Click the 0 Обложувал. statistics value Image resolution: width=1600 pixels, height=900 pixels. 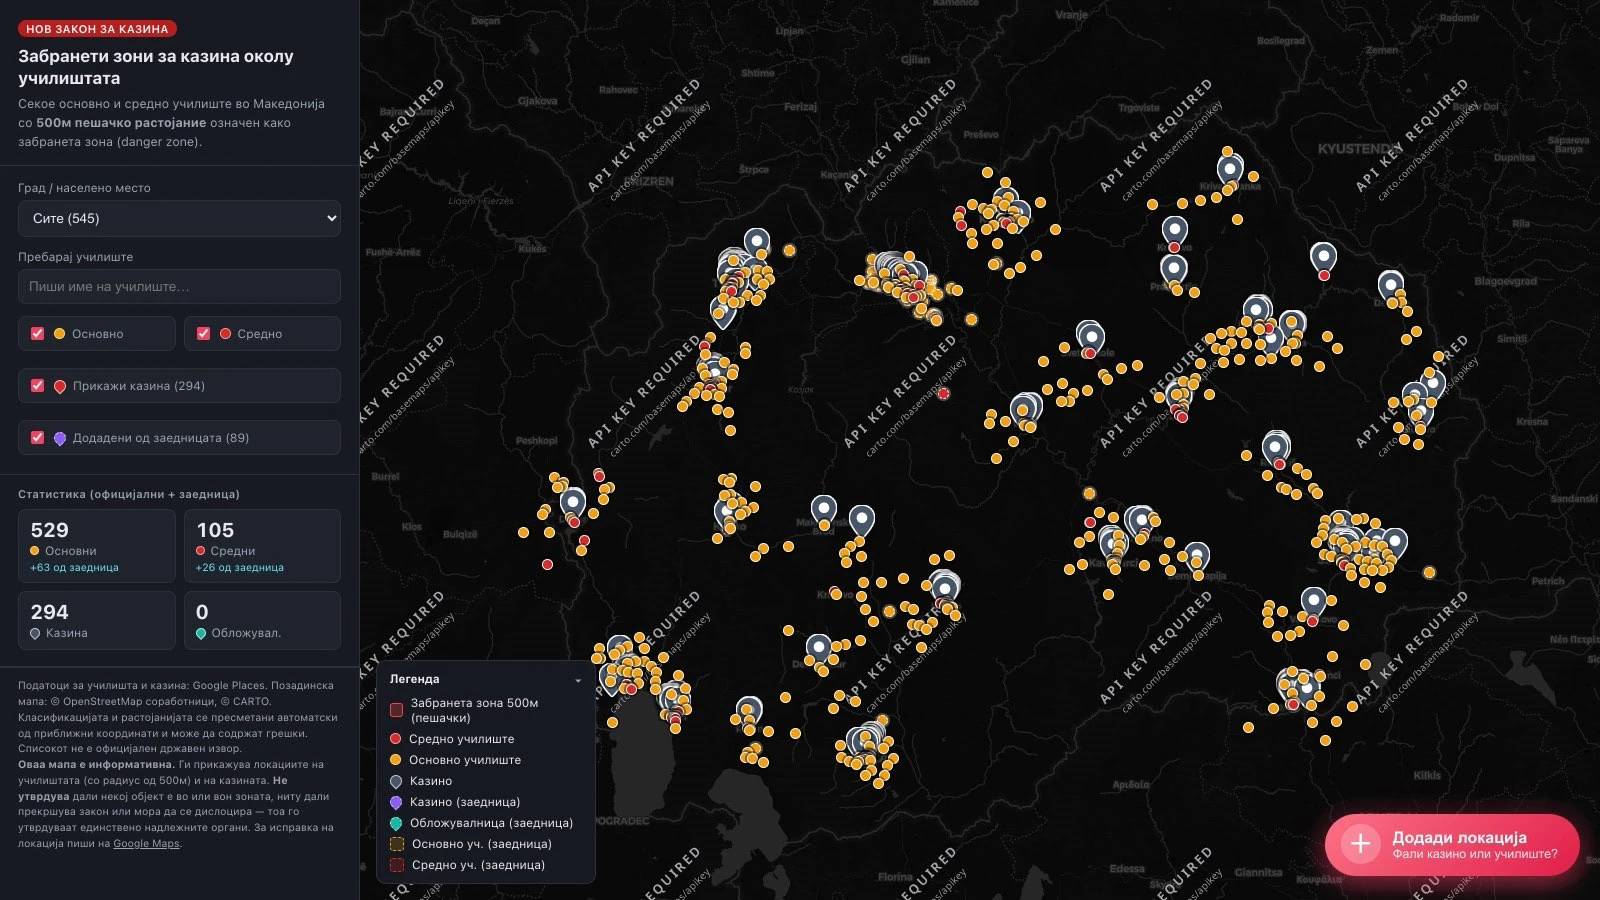coord(202,612)
